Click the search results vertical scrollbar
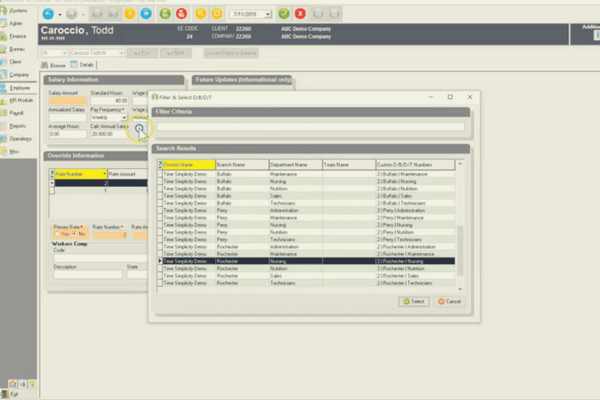600x400 pixels. click(x=460, y=226)
